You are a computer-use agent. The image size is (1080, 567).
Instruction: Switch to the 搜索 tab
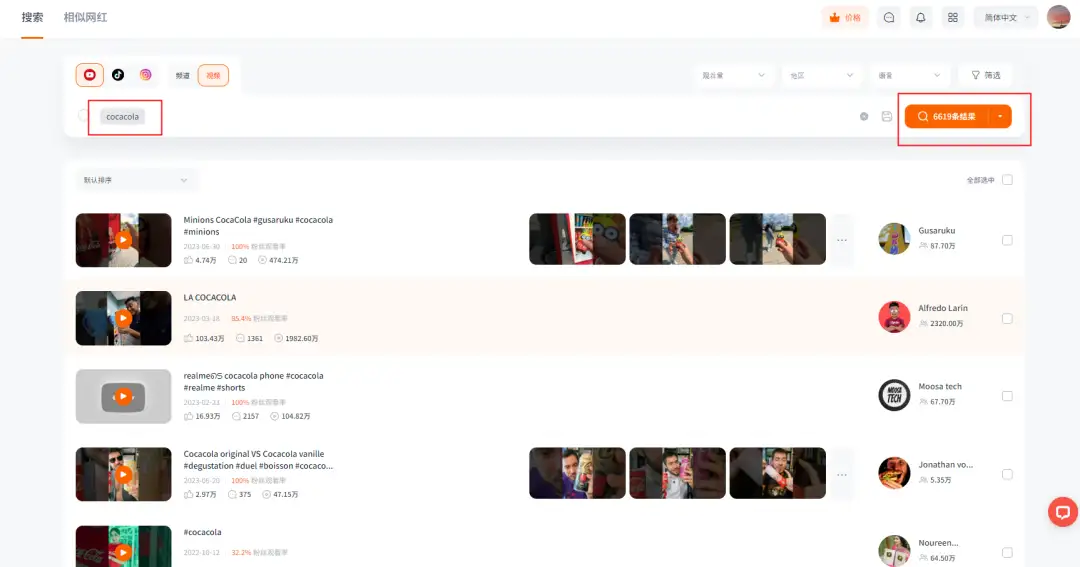(x=32, y=17)
